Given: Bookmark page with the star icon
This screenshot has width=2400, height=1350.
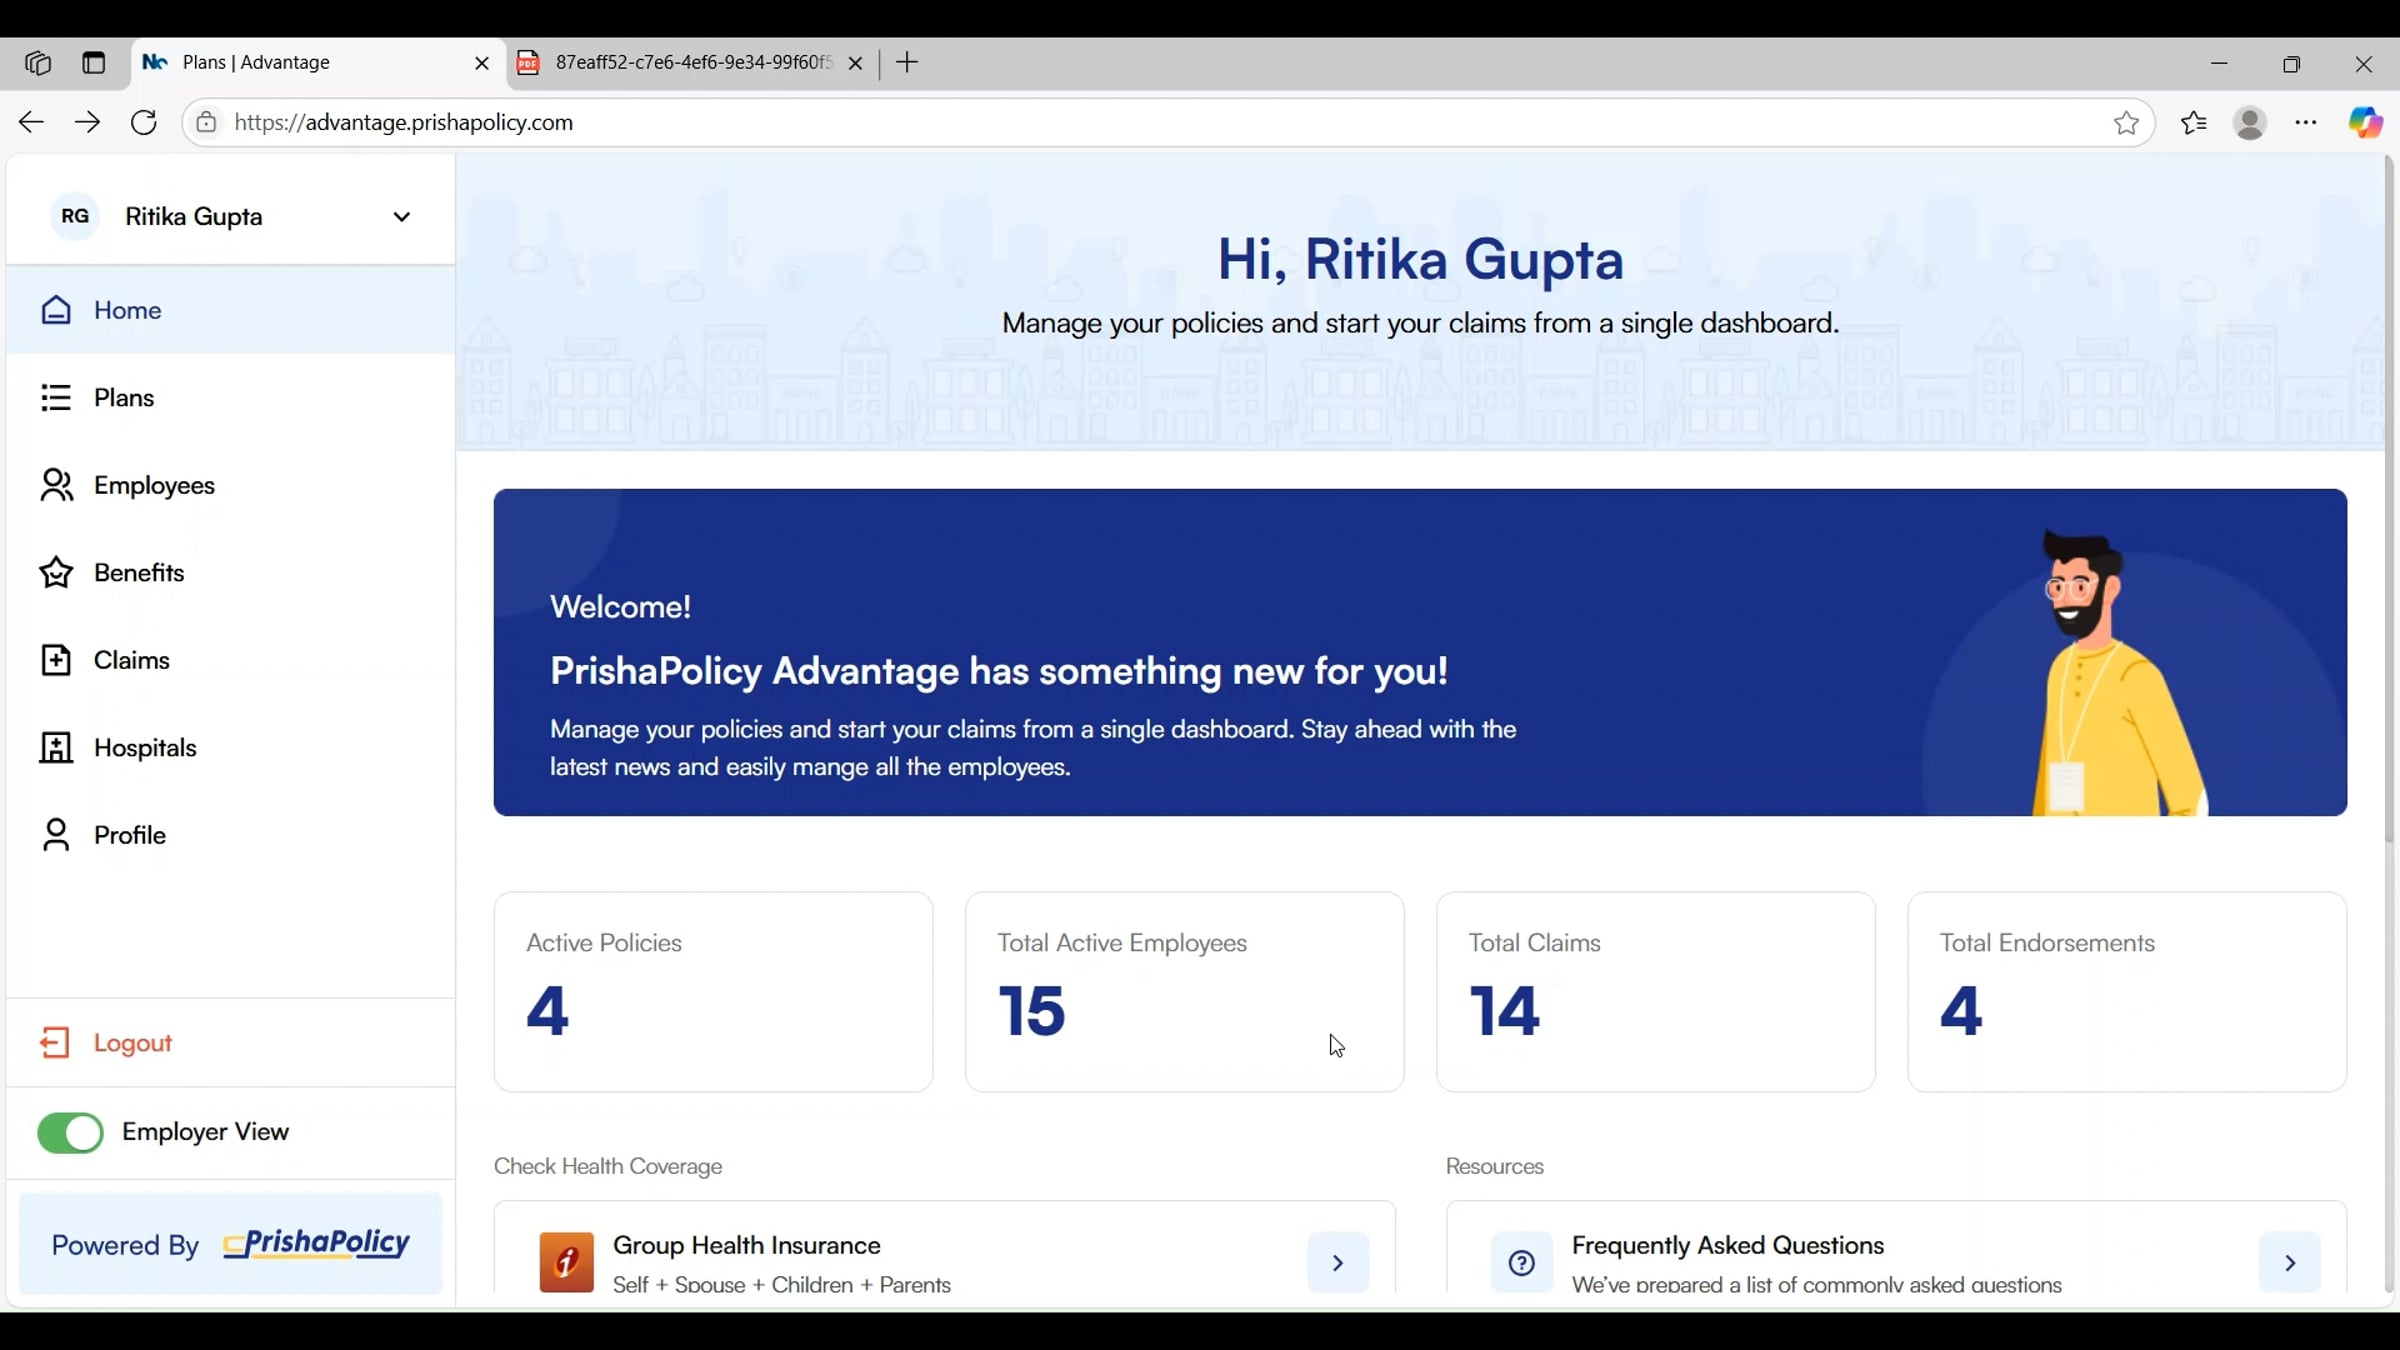Looking at the screenshot, I should [2126, 122].
